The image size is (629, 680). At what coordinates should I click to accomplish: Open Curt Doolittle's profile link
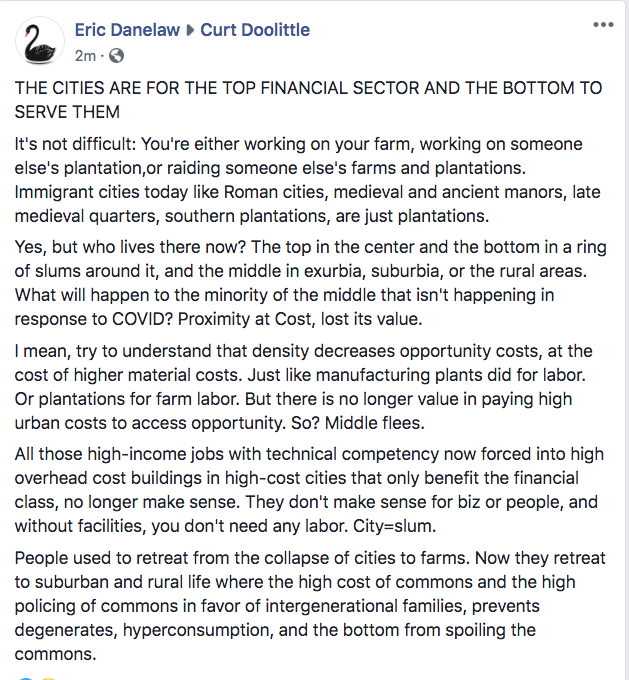coord(255,30)
